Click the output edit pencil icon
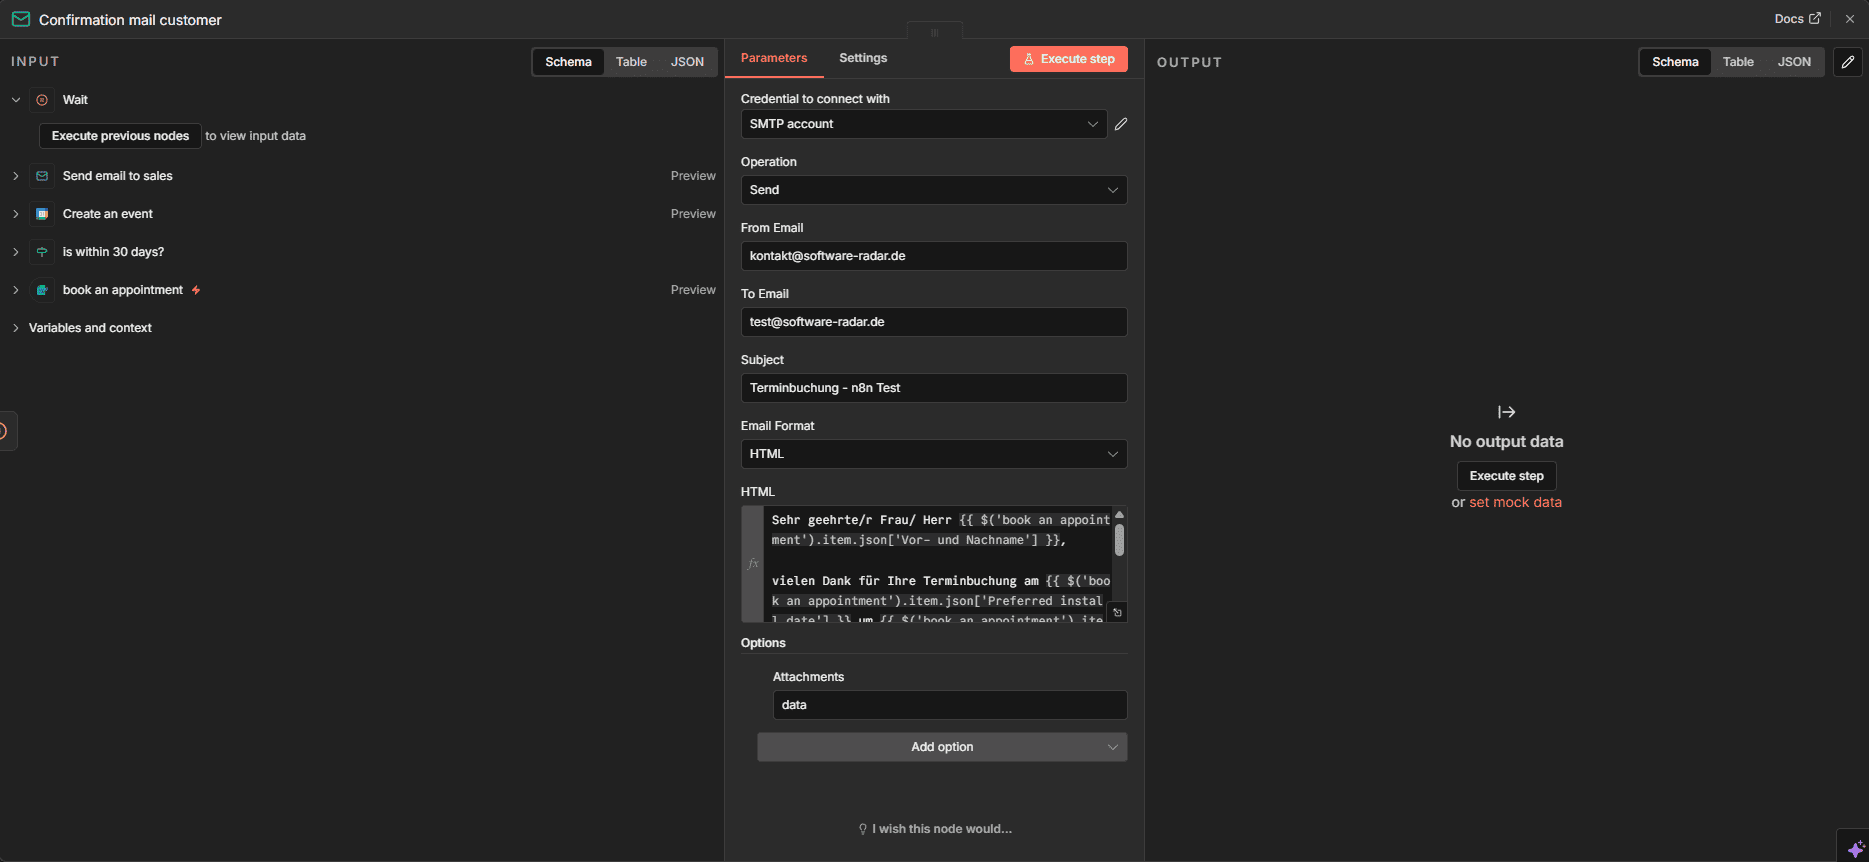Image resolution: width=1869 pixels, height=862 pixels. pos(1847,62)
